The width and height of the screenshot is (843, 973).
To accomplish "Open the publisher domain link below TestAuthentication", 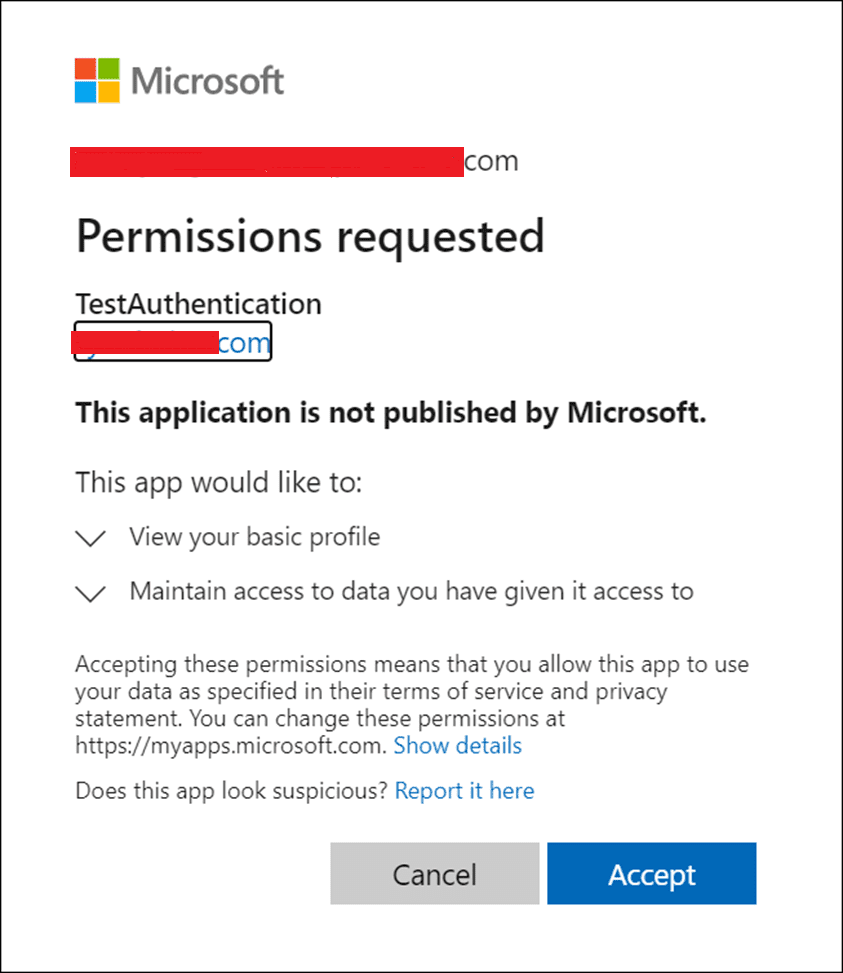I will pyautogui.click(x=173, y=342).
